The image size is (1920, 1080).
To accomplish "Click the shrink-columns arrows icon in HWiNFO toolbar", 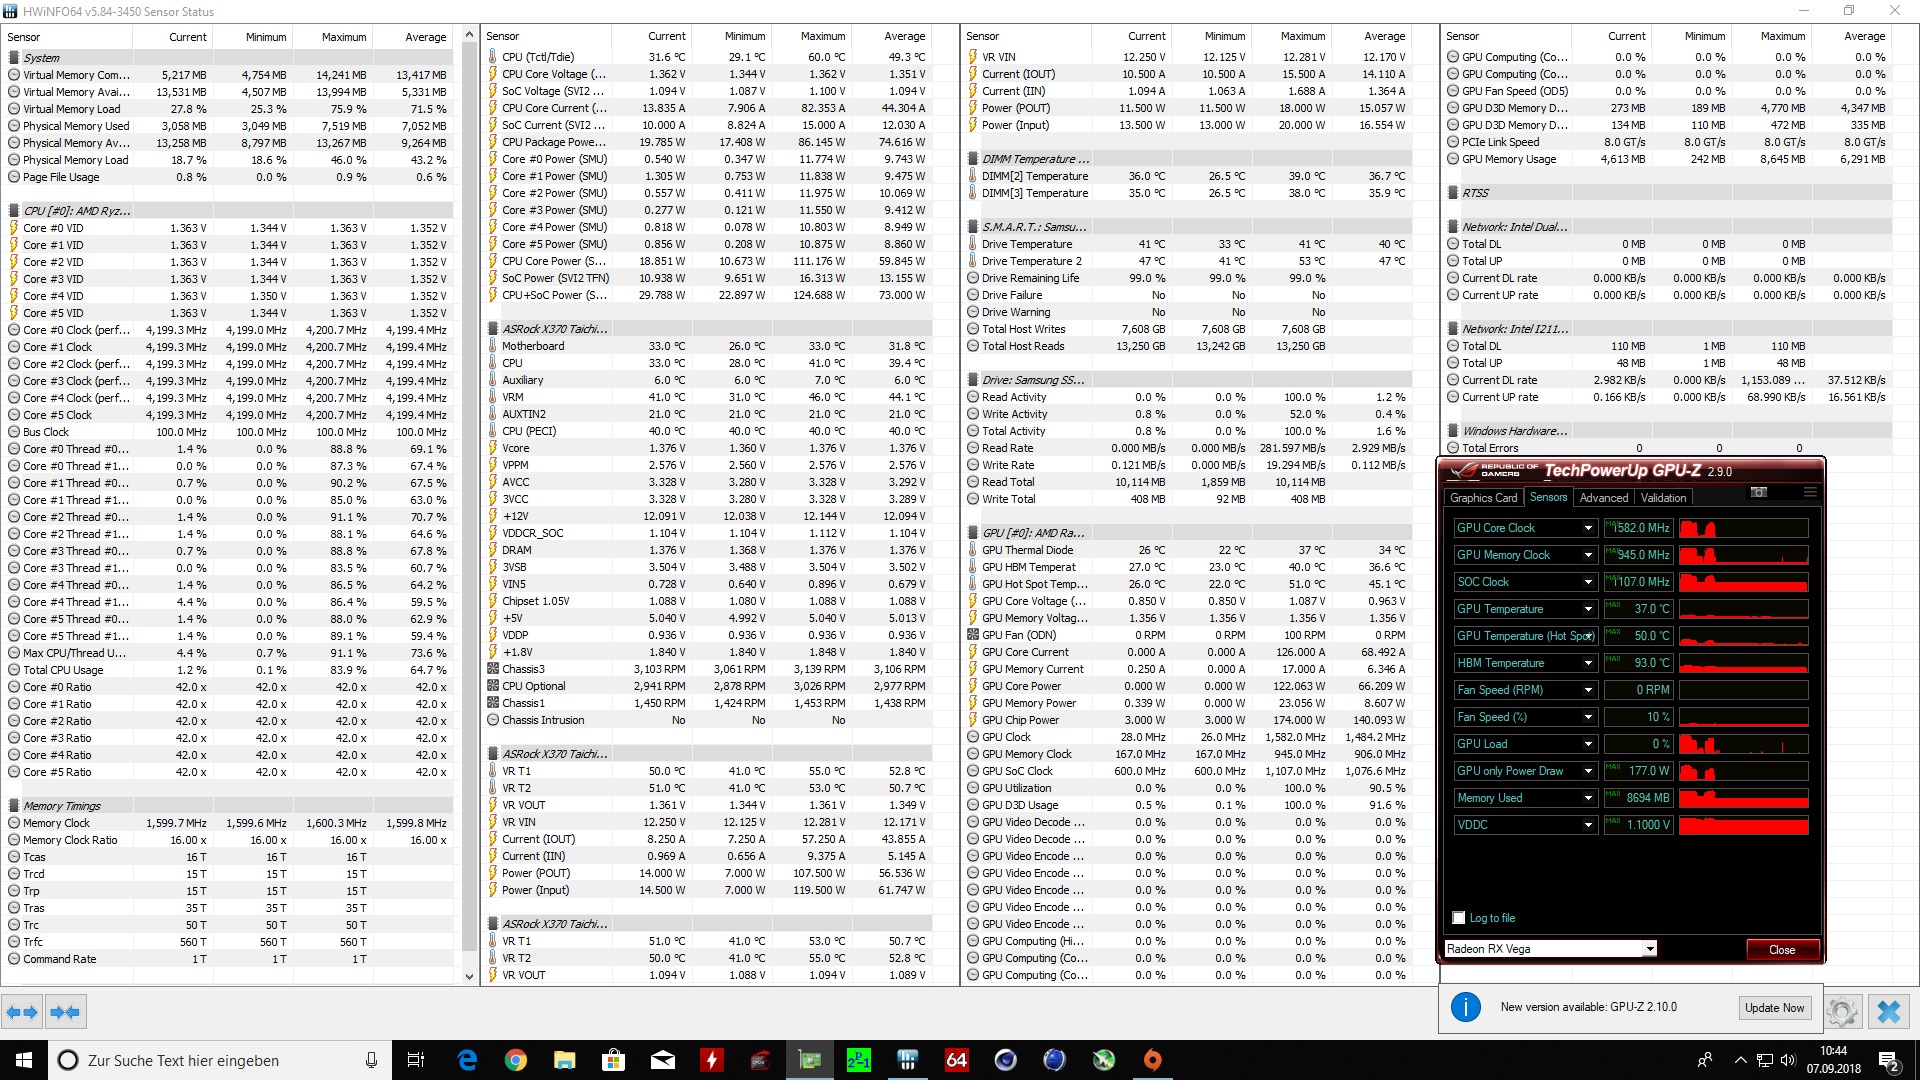I will (x=65, y=1012).
